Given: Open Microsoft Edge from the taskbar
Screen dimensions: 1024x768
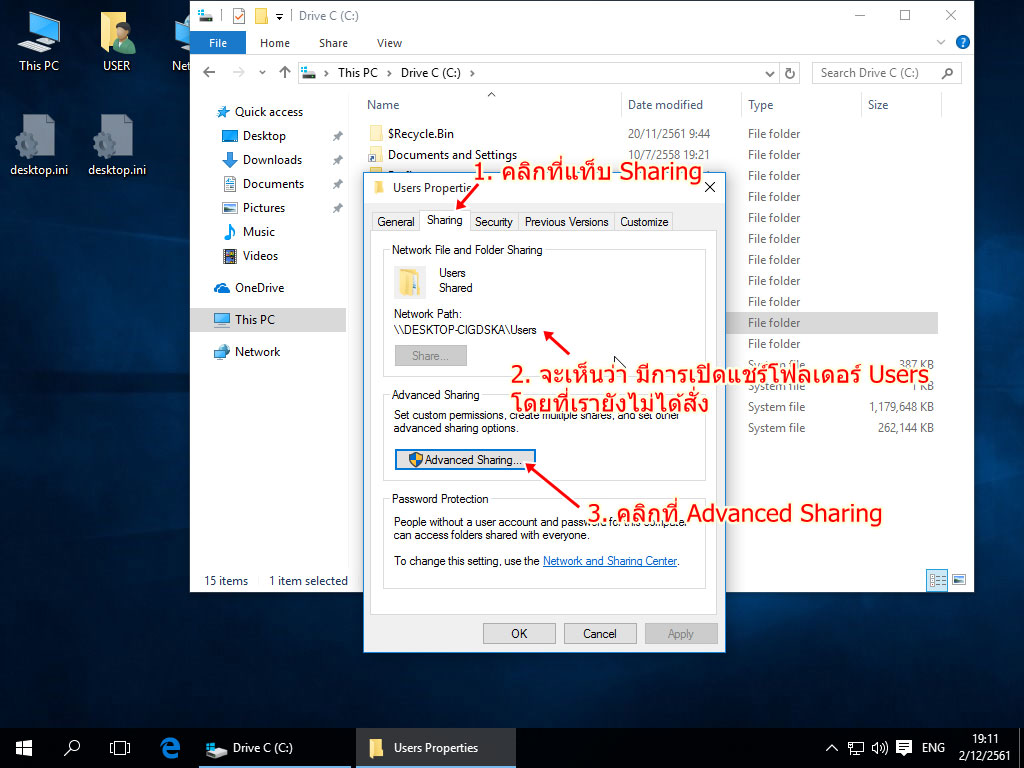Looking at the screenshot, I should (170, 747).
